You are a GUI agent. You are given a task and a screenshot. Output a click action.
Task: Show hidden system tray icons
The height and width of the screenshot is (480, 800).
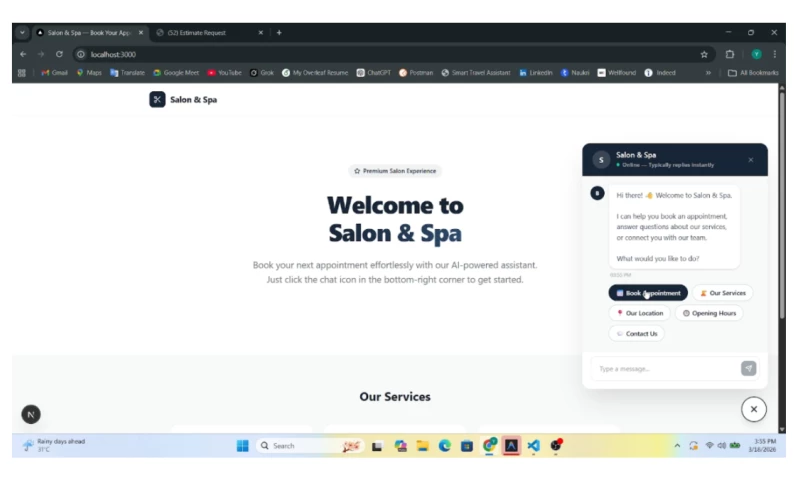pos(677,446)
